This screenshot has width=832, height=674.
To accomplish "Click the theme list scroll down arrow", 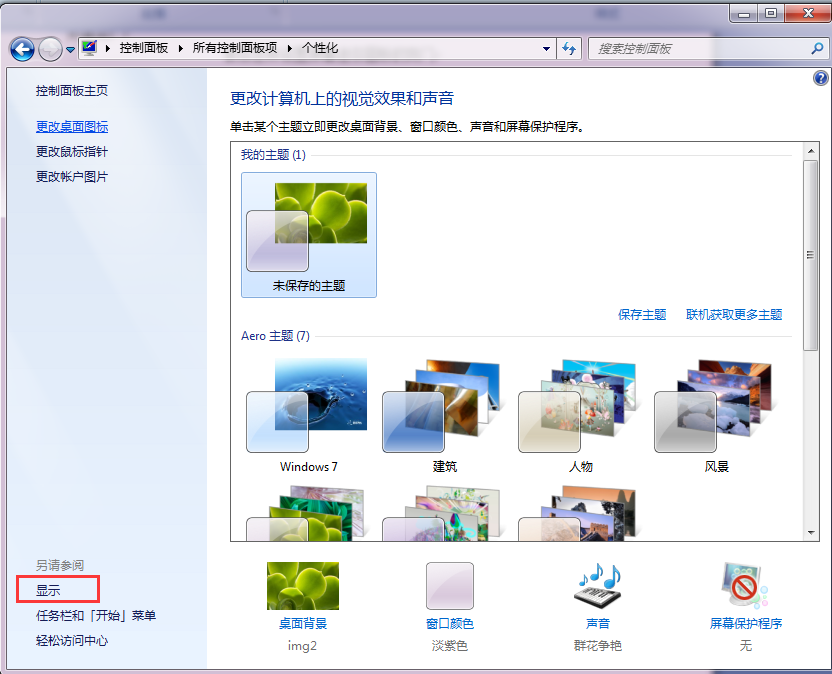I will point(811,532).
